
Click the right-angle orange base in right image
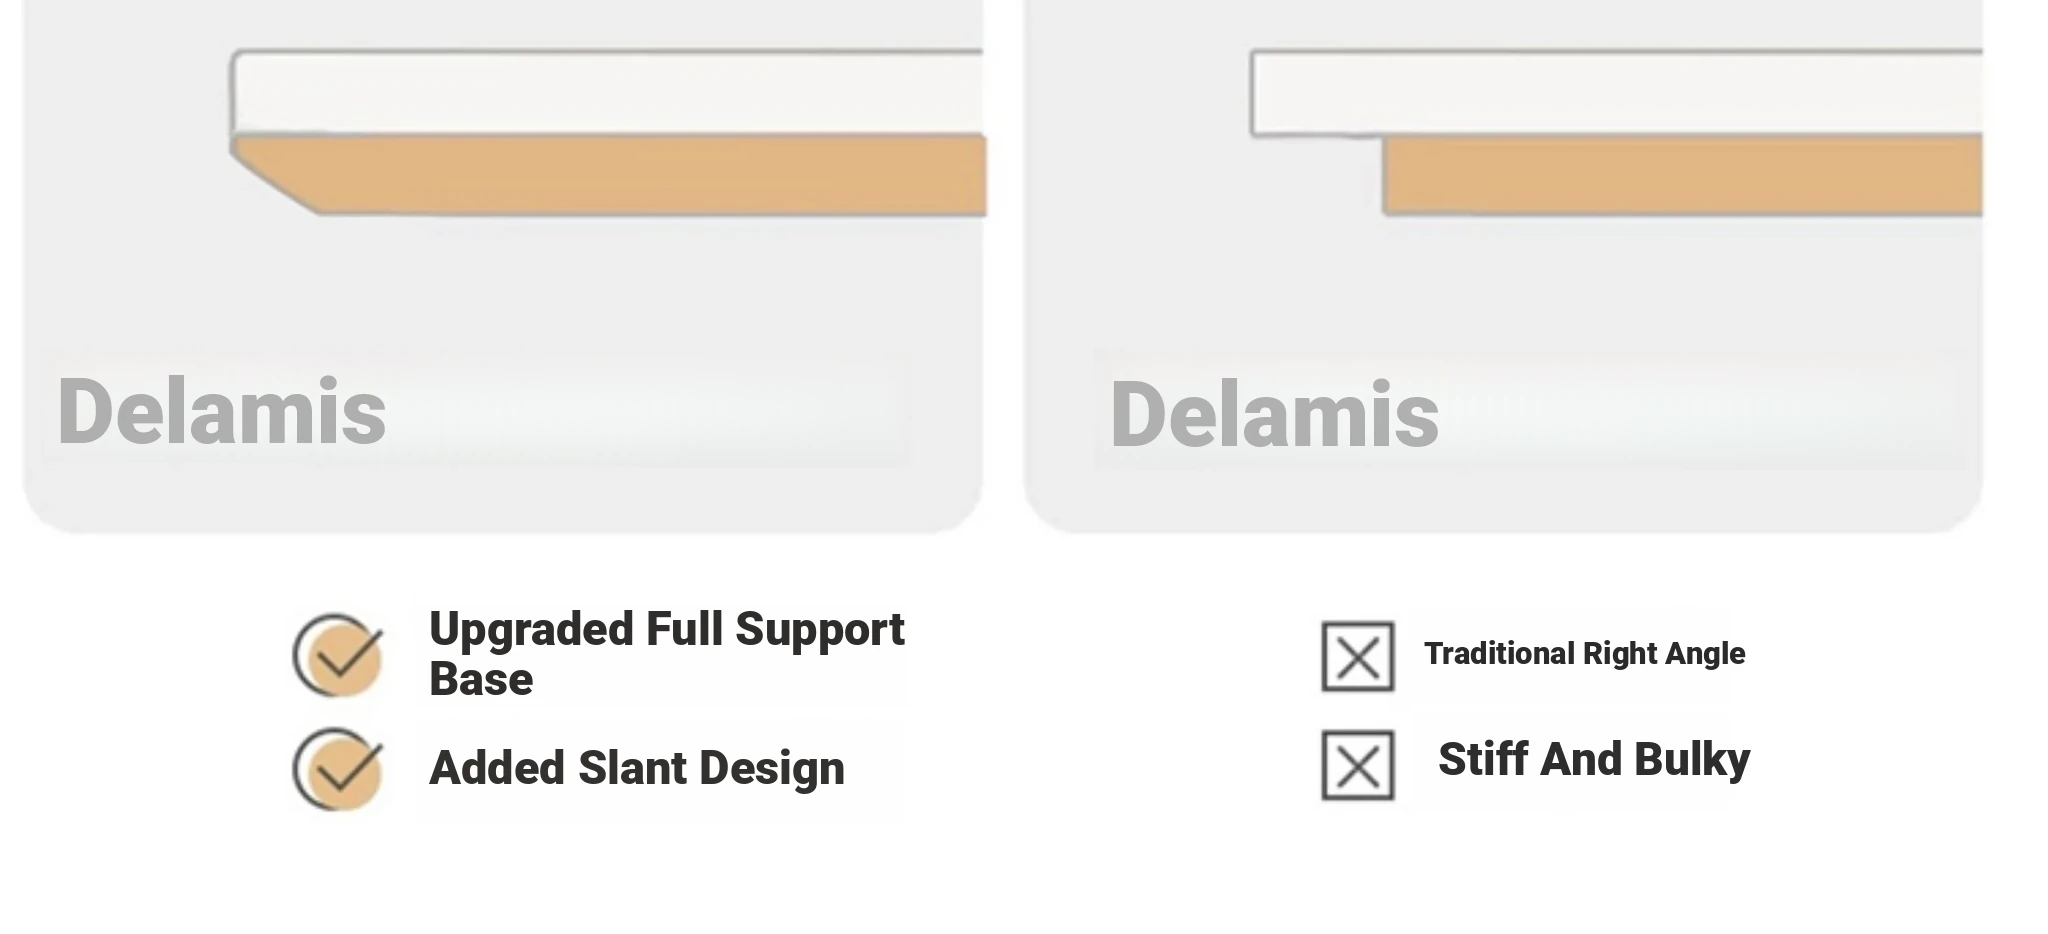1682,176
